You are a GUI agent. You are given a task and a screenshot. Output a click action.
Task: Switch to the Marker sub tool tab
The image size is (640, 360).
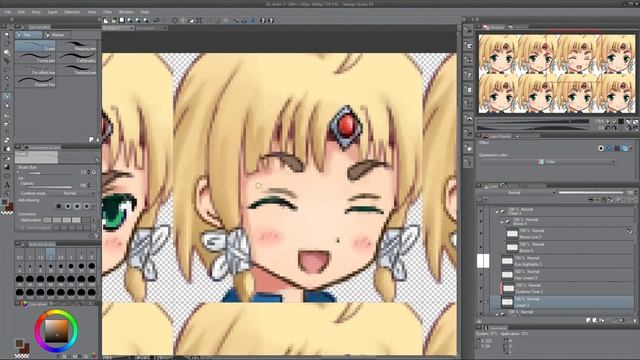pos(56,35)
